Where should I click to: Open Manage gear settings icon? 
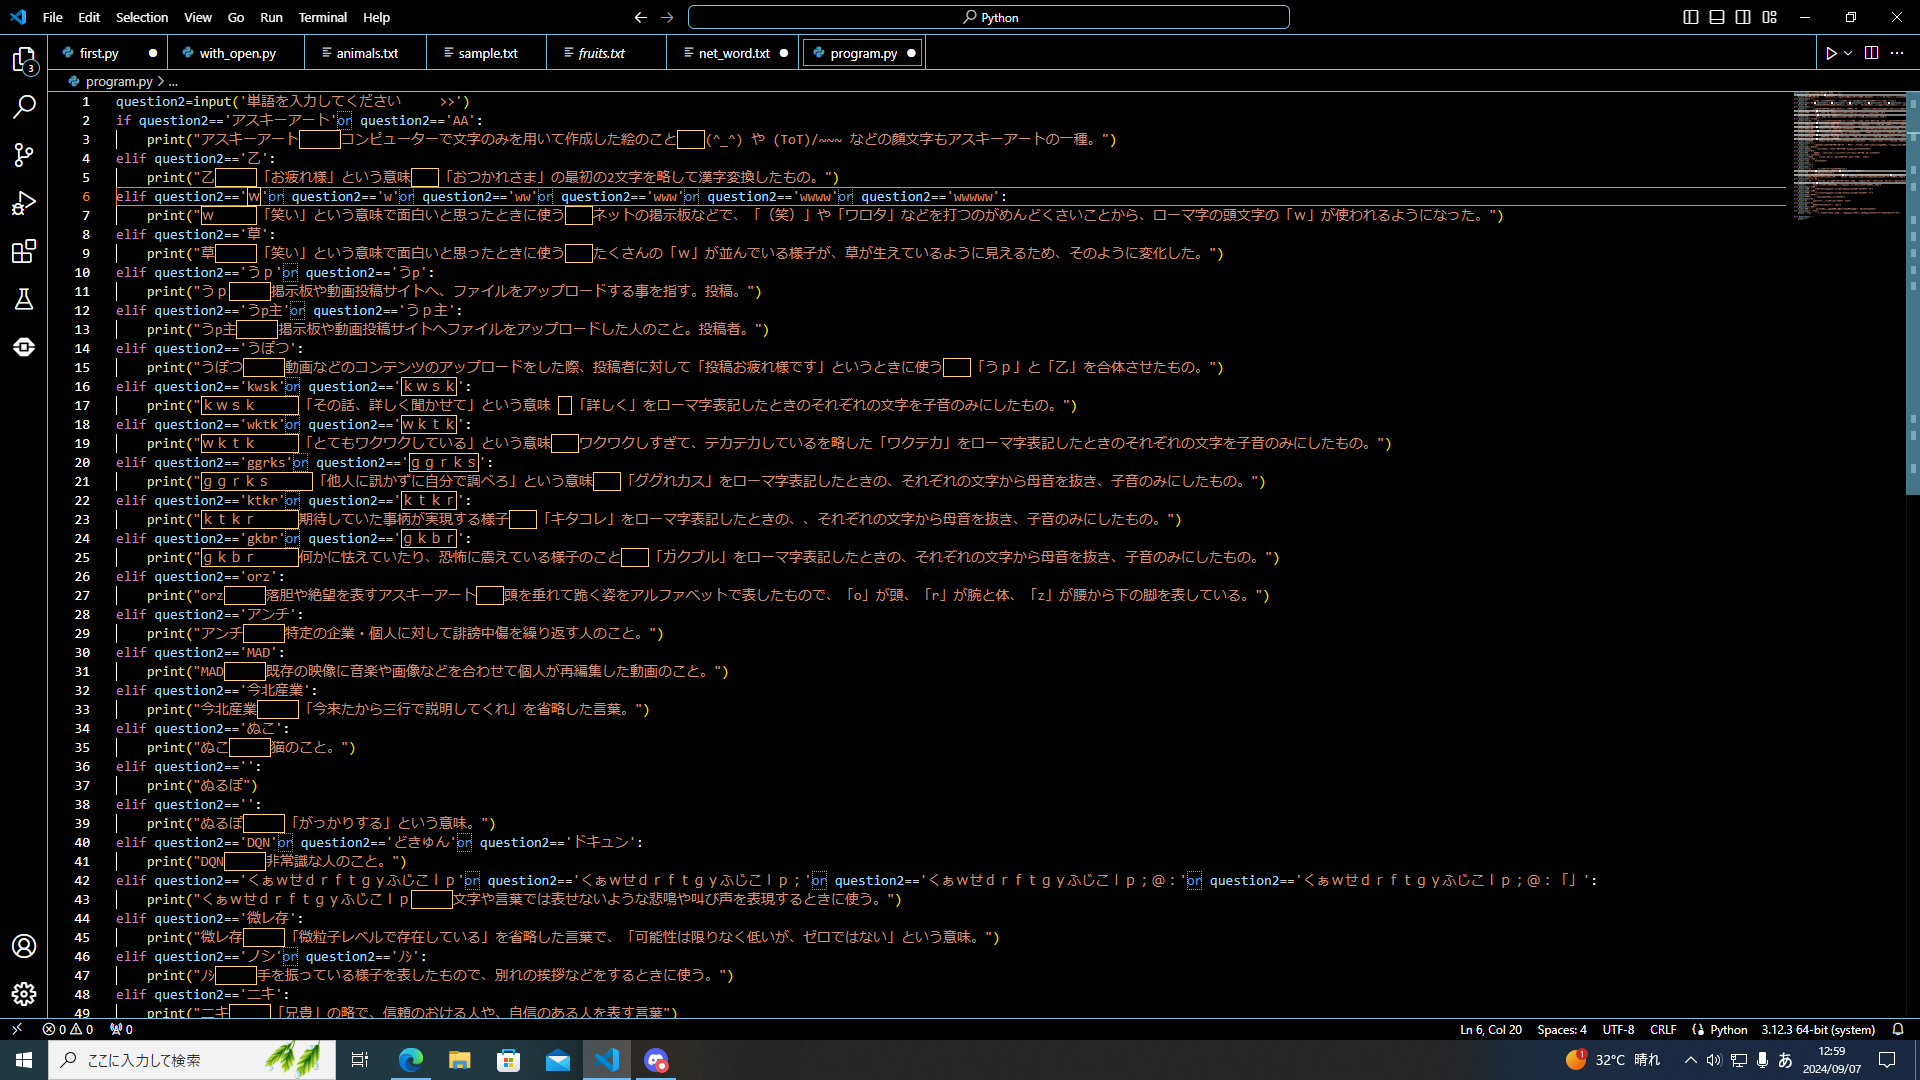pyautogui.click(x=24, y=993)
